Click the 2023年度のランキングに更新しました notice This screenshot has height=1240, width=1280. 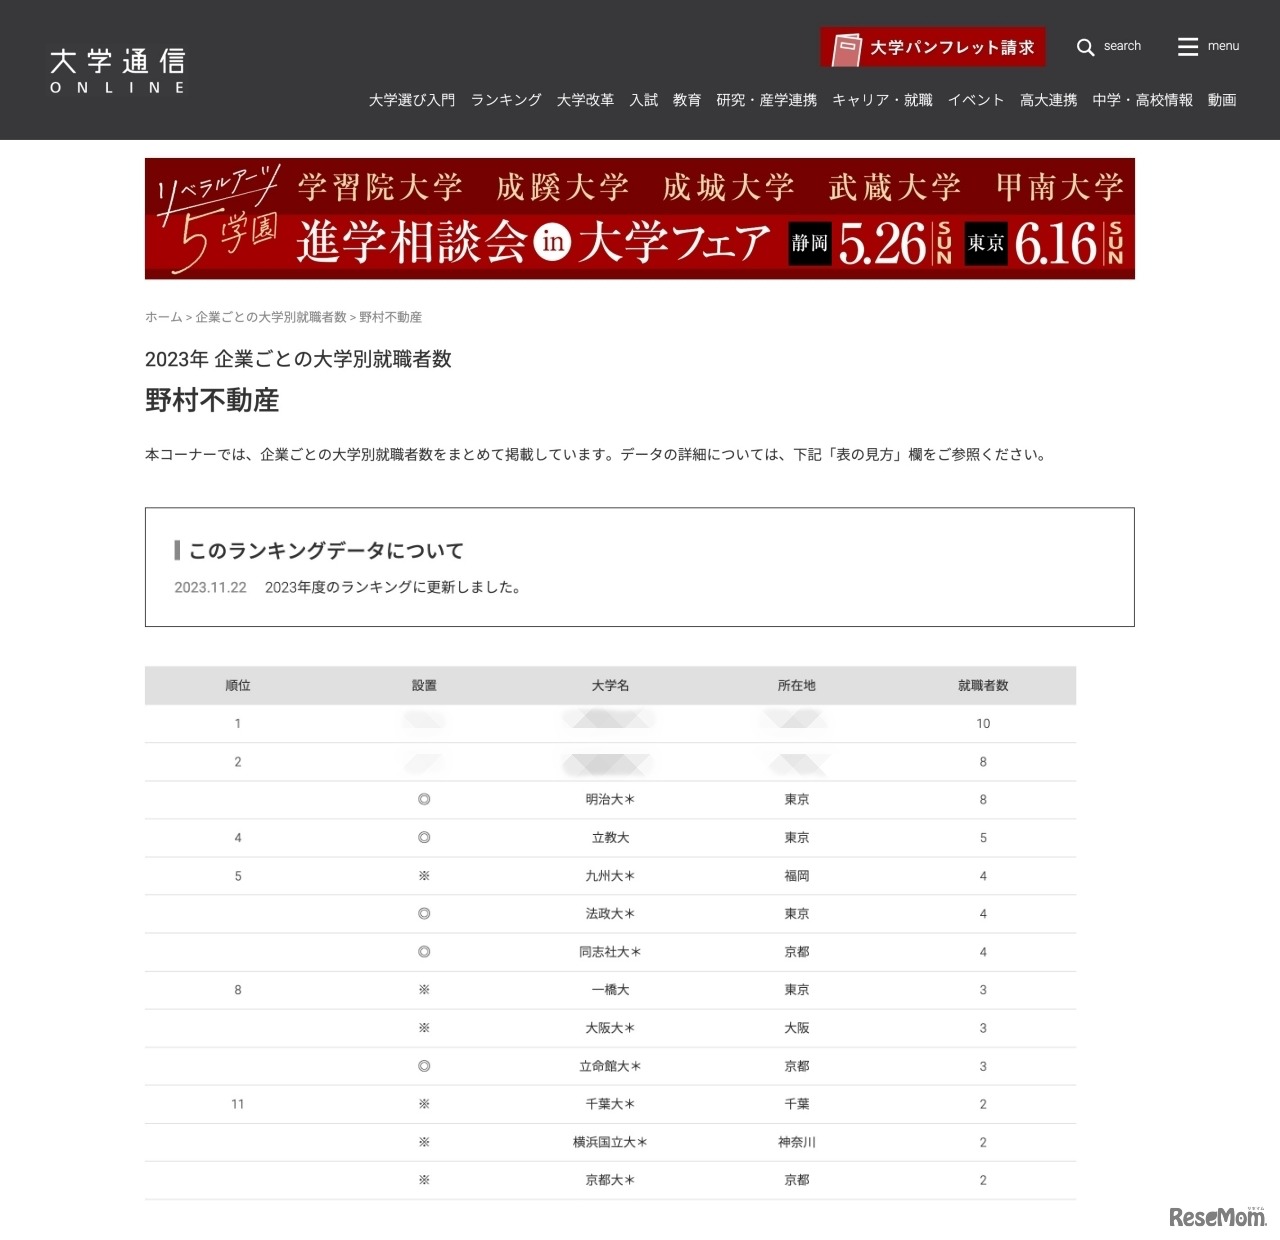[x=393, y=588]
